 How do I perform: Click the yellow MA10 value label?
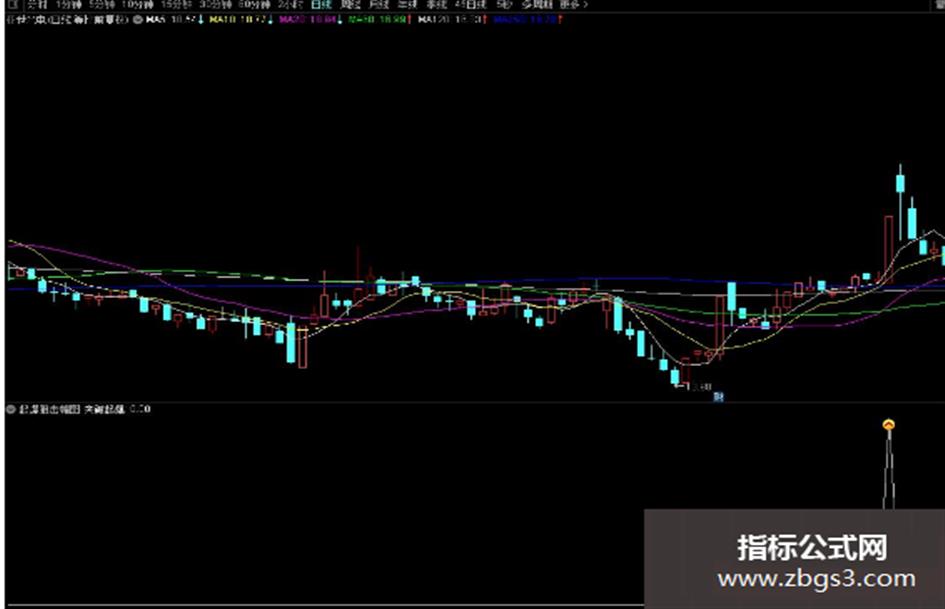pyautogui.click(x=240, y=19)
